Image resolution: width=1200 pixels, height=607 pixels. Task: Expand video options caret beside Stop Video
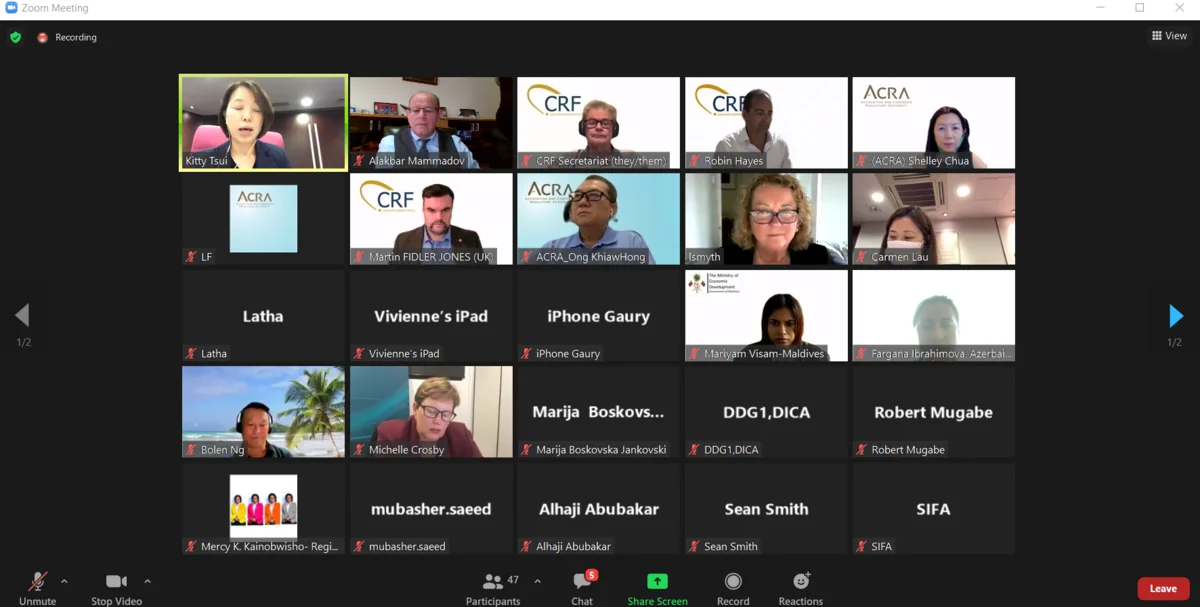[x=147, y=581]
